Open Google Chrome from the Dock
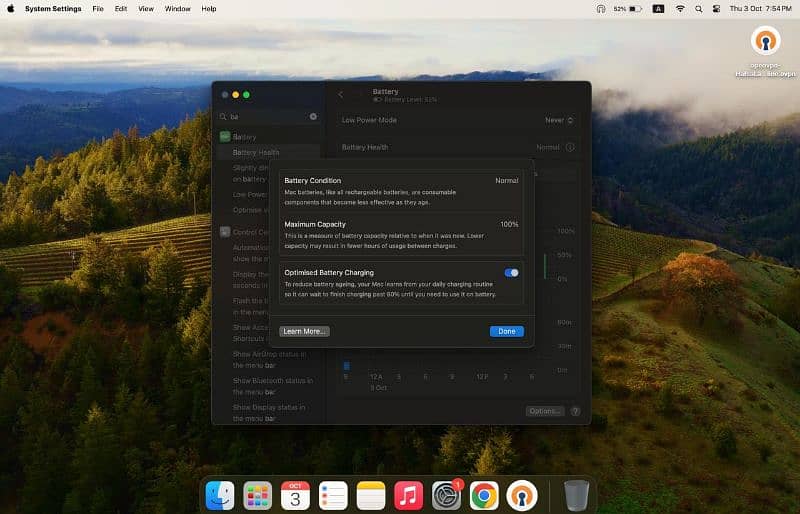 coord(484,495)
